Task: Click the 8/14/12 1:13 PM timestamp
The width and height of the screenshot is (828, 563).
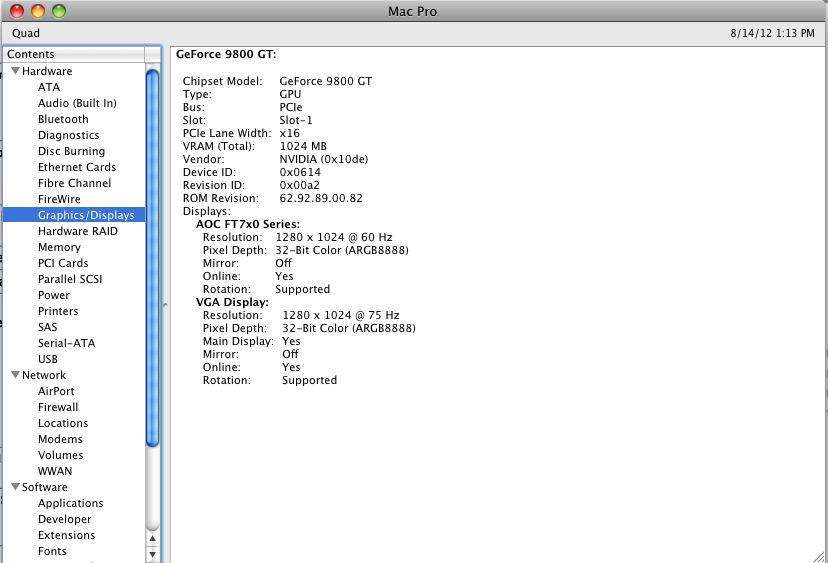Action: pyautogui.click(x=773, y=33)
